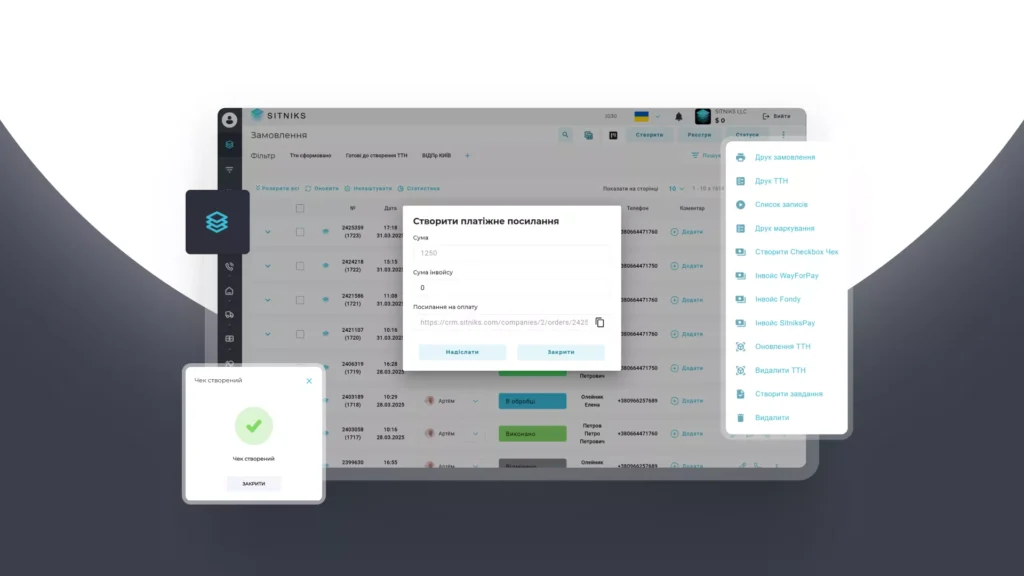Close the Чек створений popup with X
Viewport: 1024px width, 576px height.
pyautogui.click(x=309, y=381)
